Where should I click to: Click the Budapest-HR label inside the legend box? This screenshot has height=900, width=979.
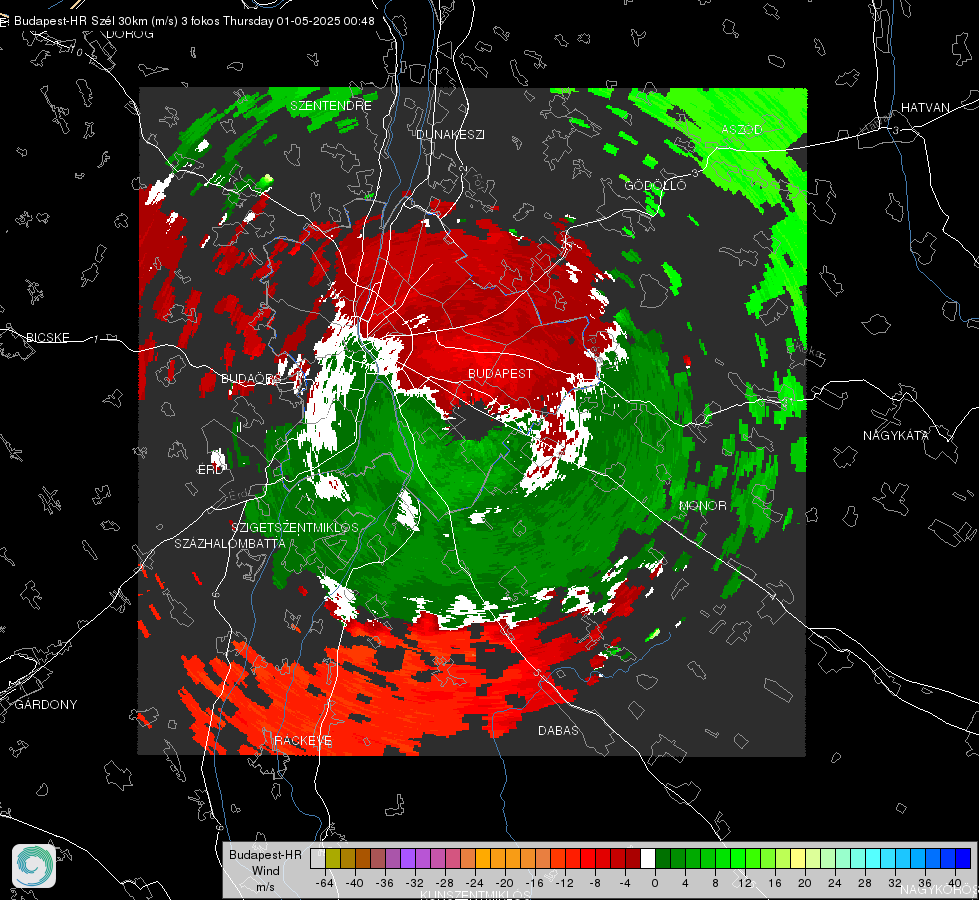pos(265,854)
